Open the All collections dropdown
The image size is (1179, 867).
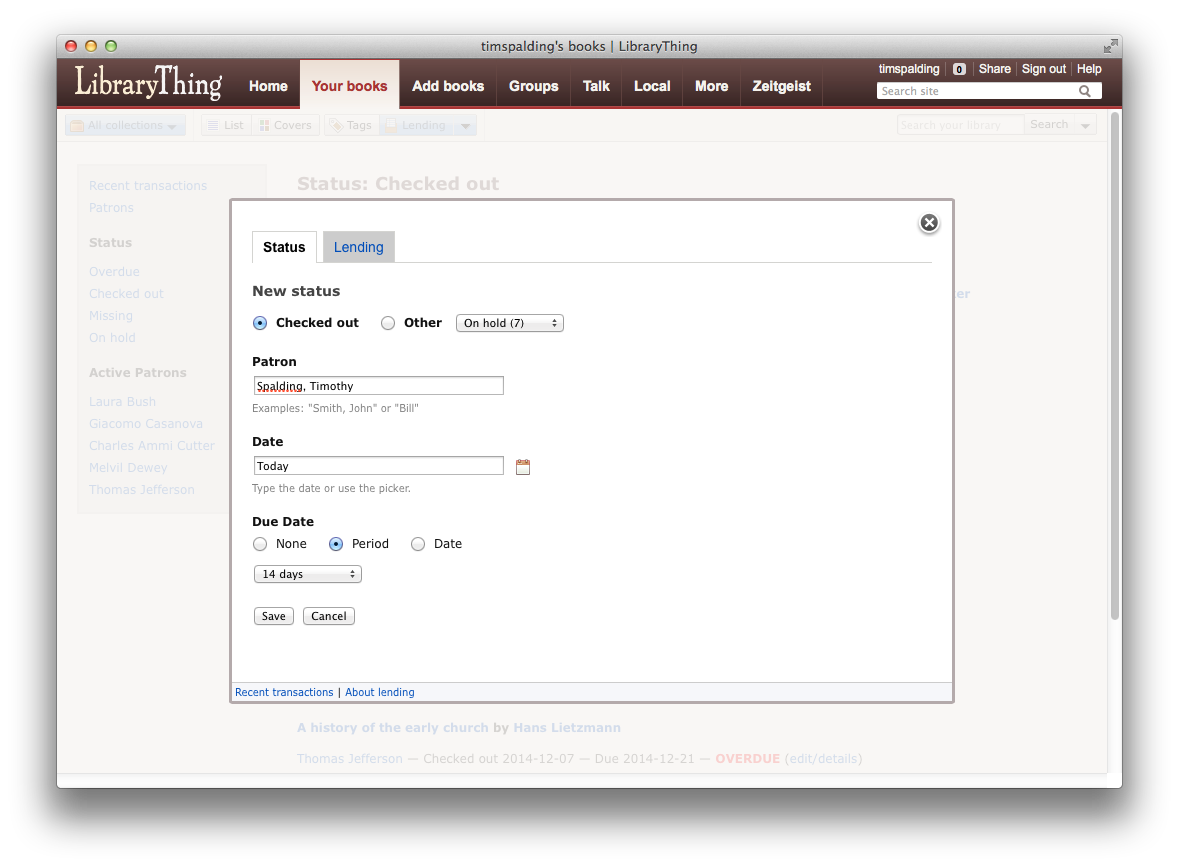click(125, 126)
